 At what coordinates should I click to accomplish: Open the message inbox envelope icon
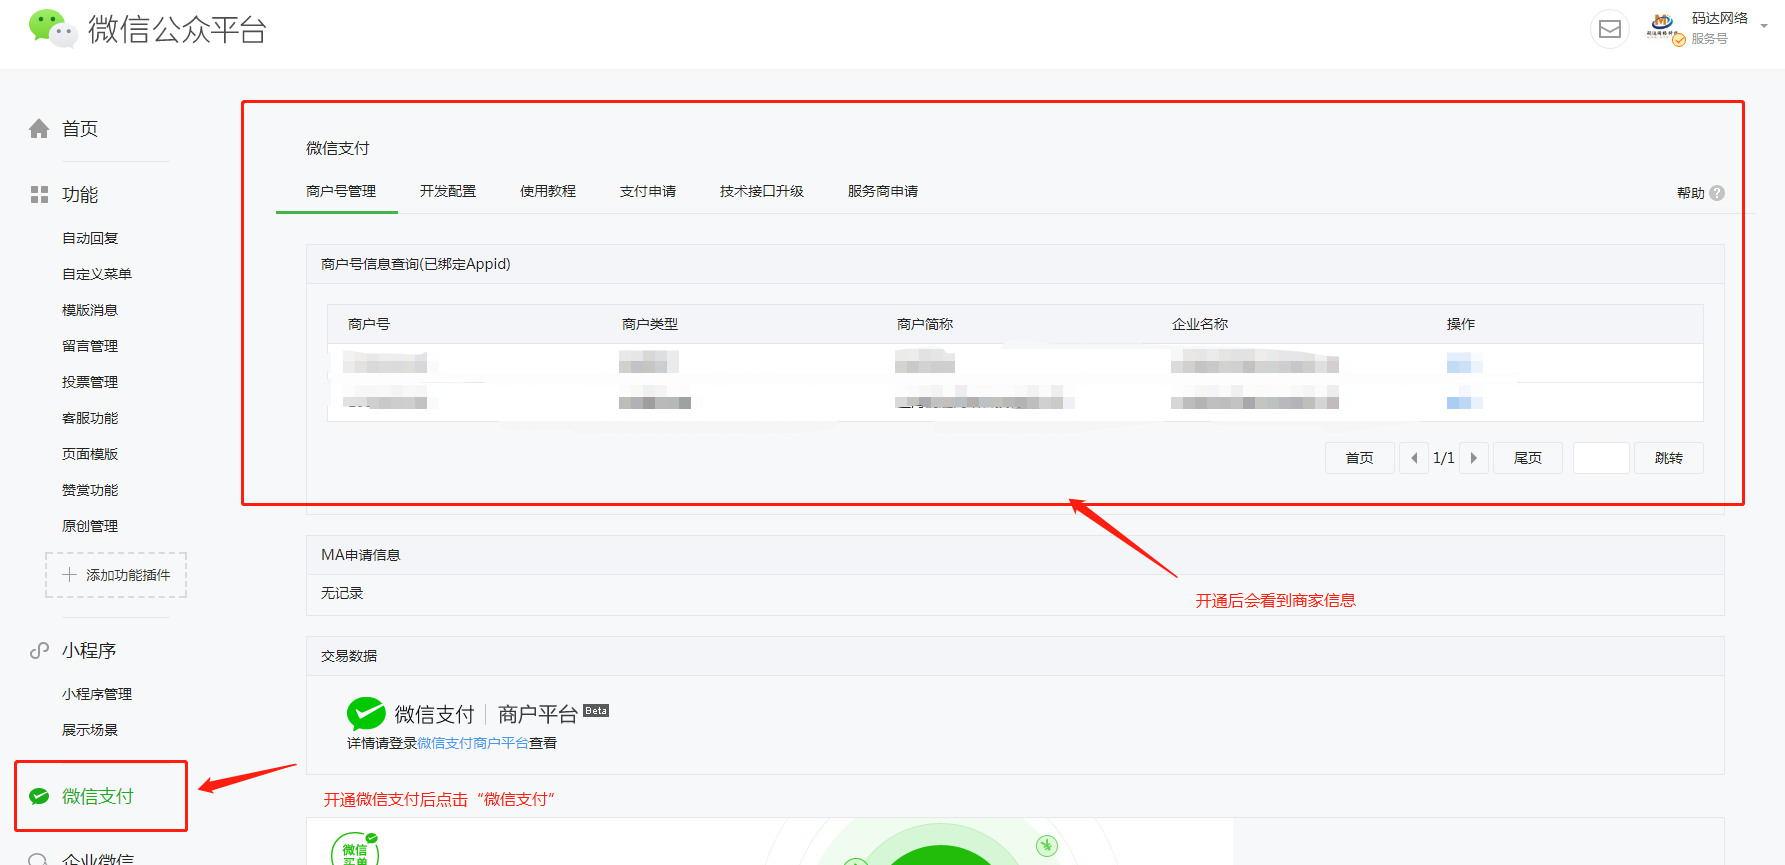1610,29
